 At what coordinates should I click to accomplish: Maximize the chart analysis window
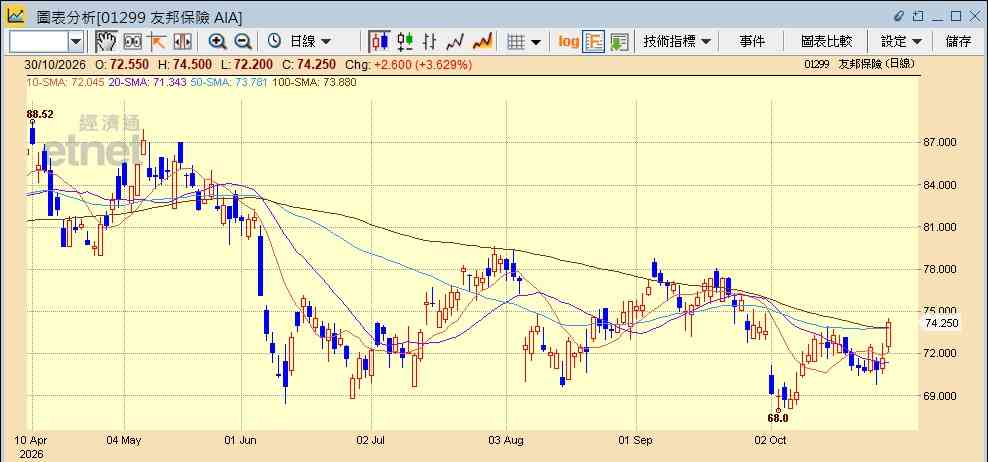(x=956, y=16)
